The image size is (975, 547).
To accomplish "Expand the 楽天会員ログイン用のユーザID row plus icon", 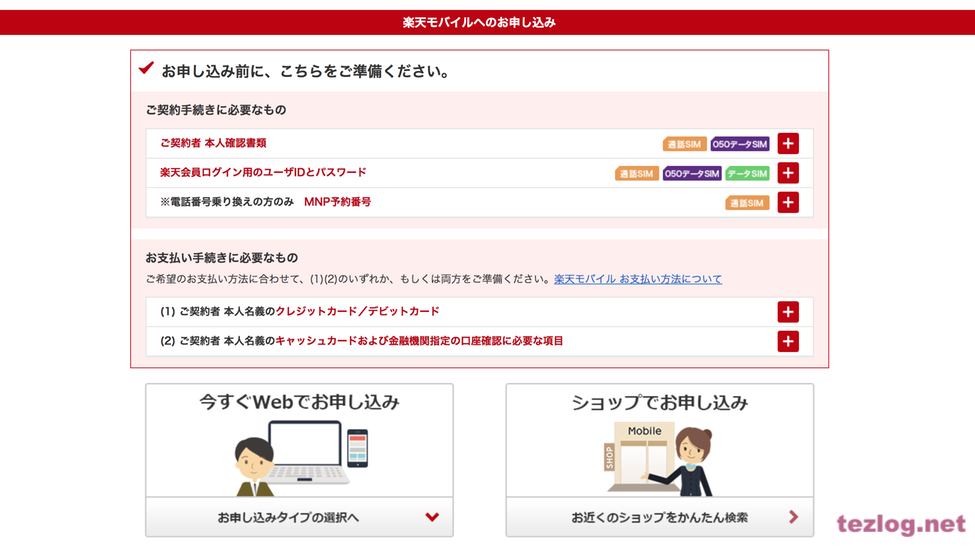I will (x=788, y=173).
